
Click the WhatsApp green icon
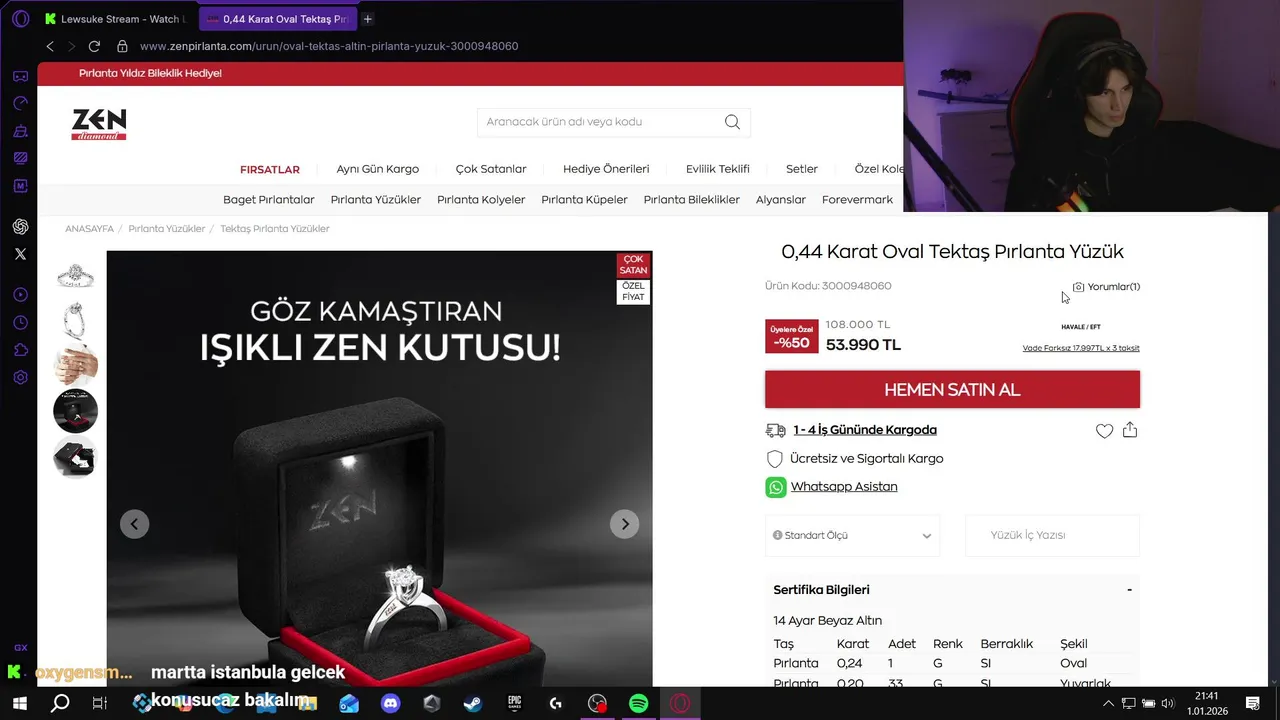click(776, 487)
